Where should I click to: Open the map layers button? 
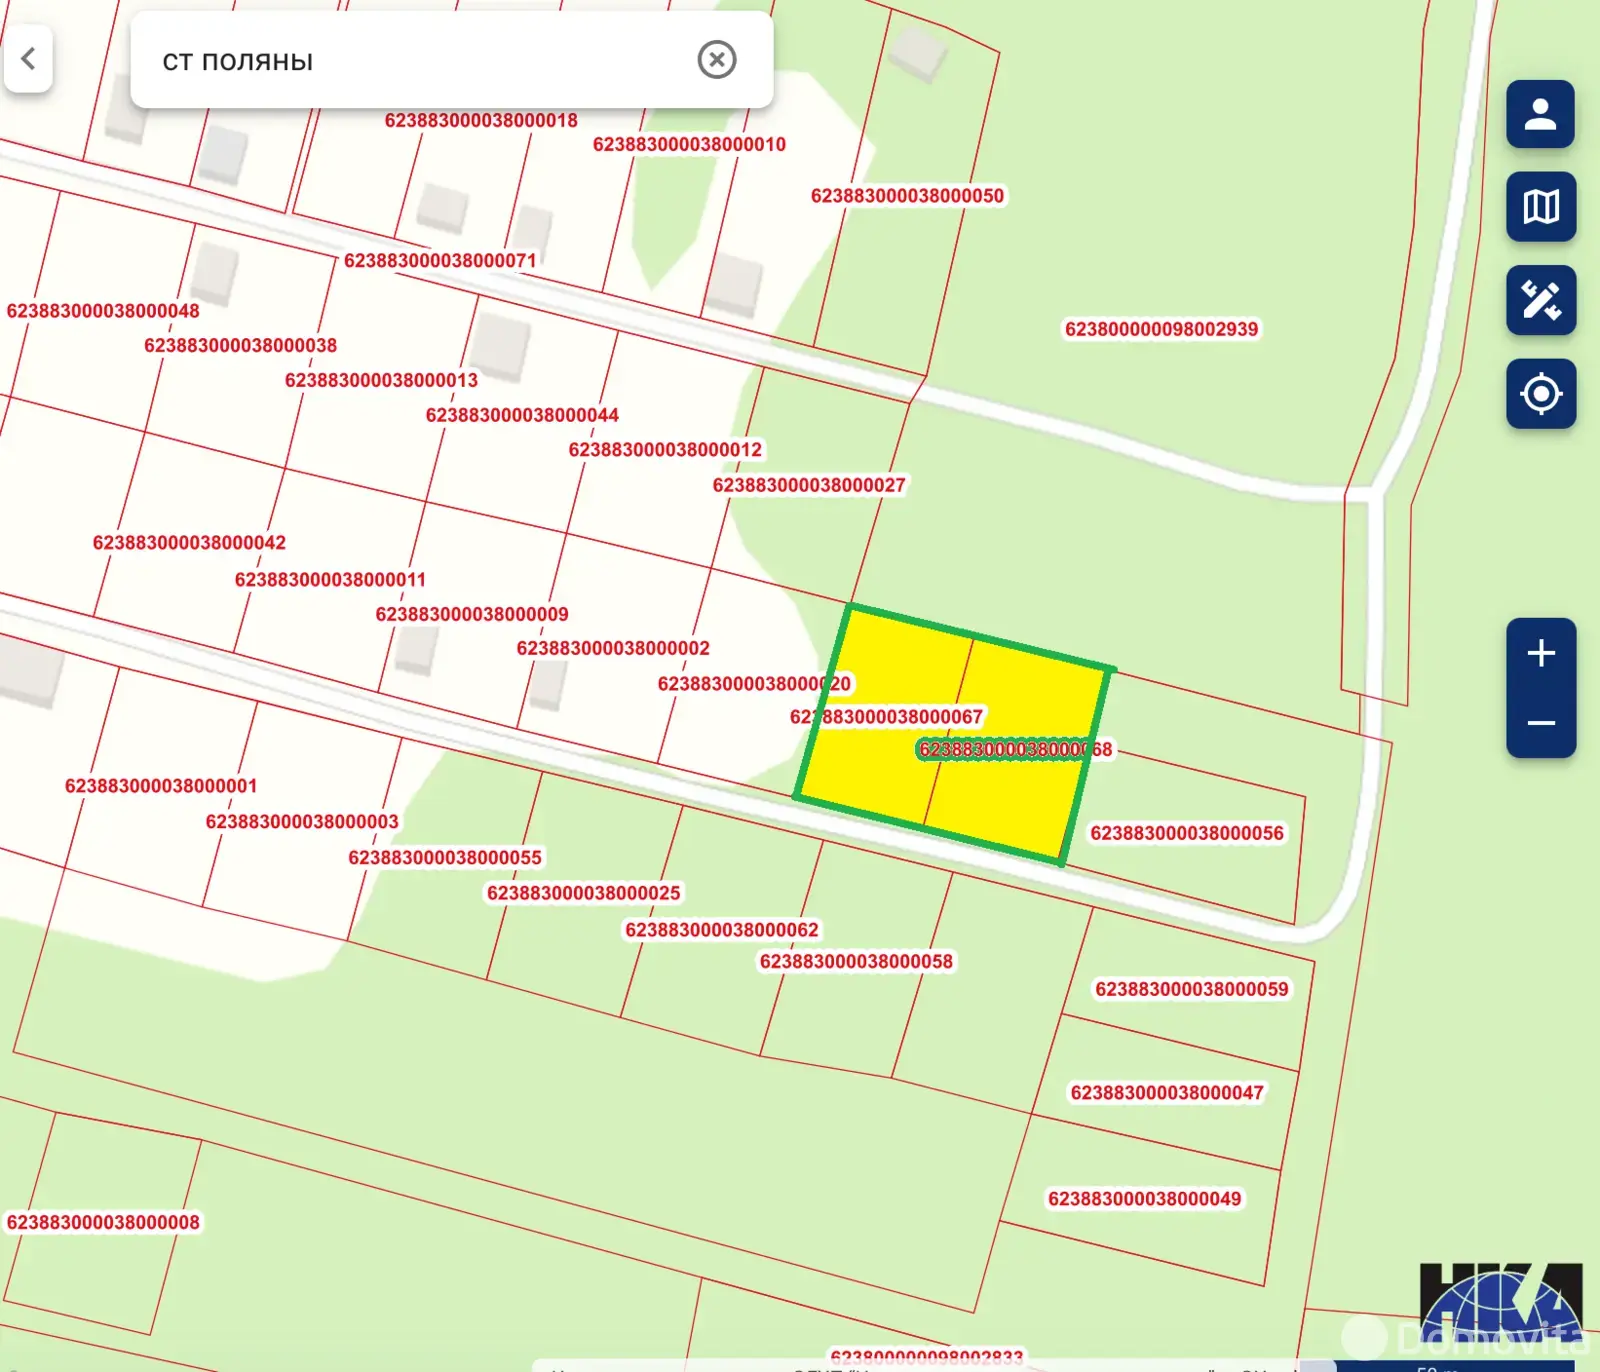(x=1540, y=207)
